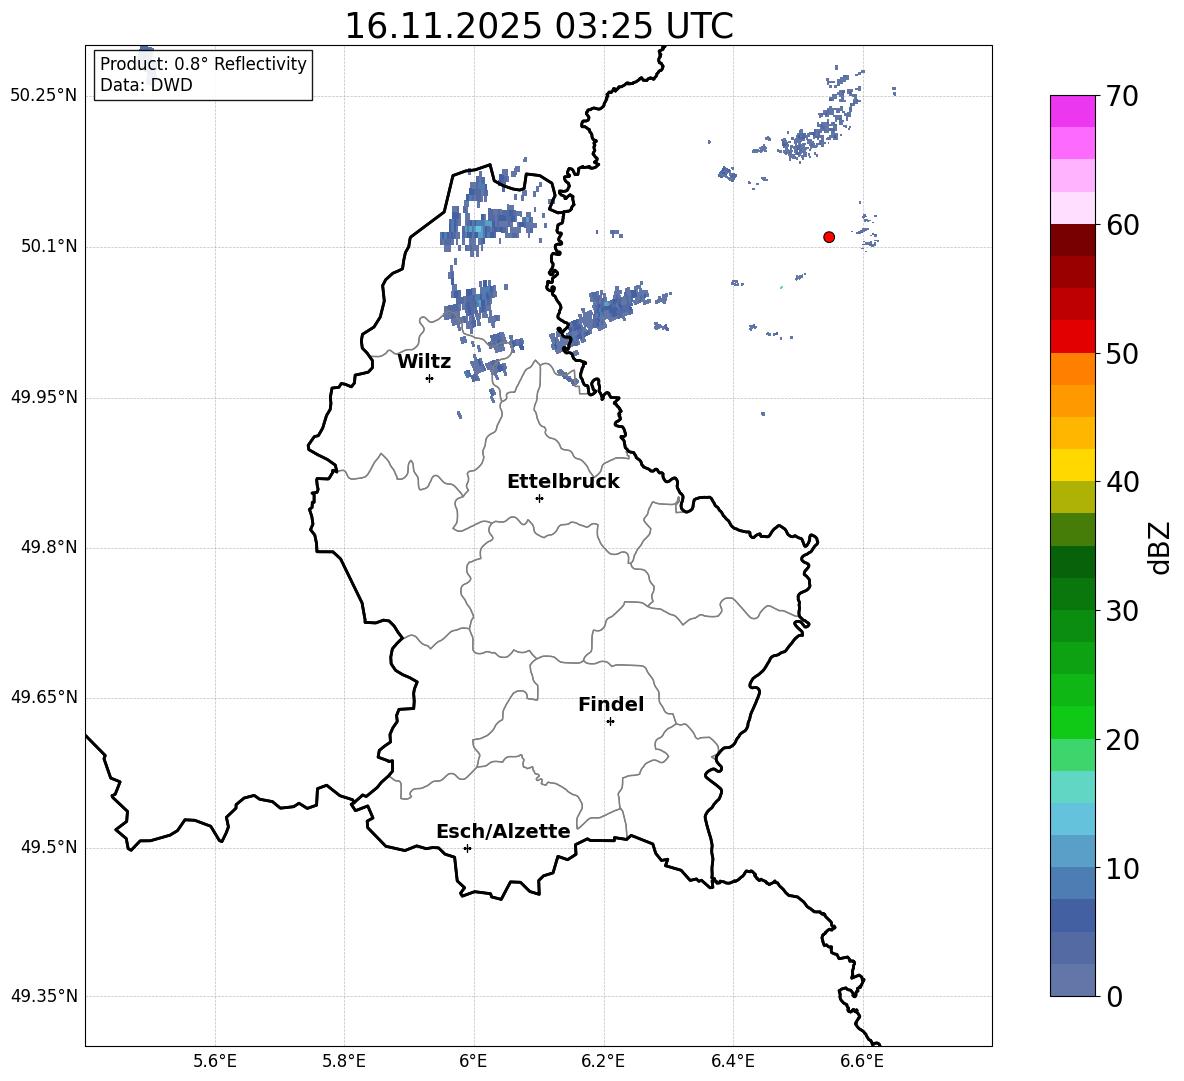Viewport: 1184px width, 1081px height.
Task: Click the Data: DWD text
Action: coord(146,85)
